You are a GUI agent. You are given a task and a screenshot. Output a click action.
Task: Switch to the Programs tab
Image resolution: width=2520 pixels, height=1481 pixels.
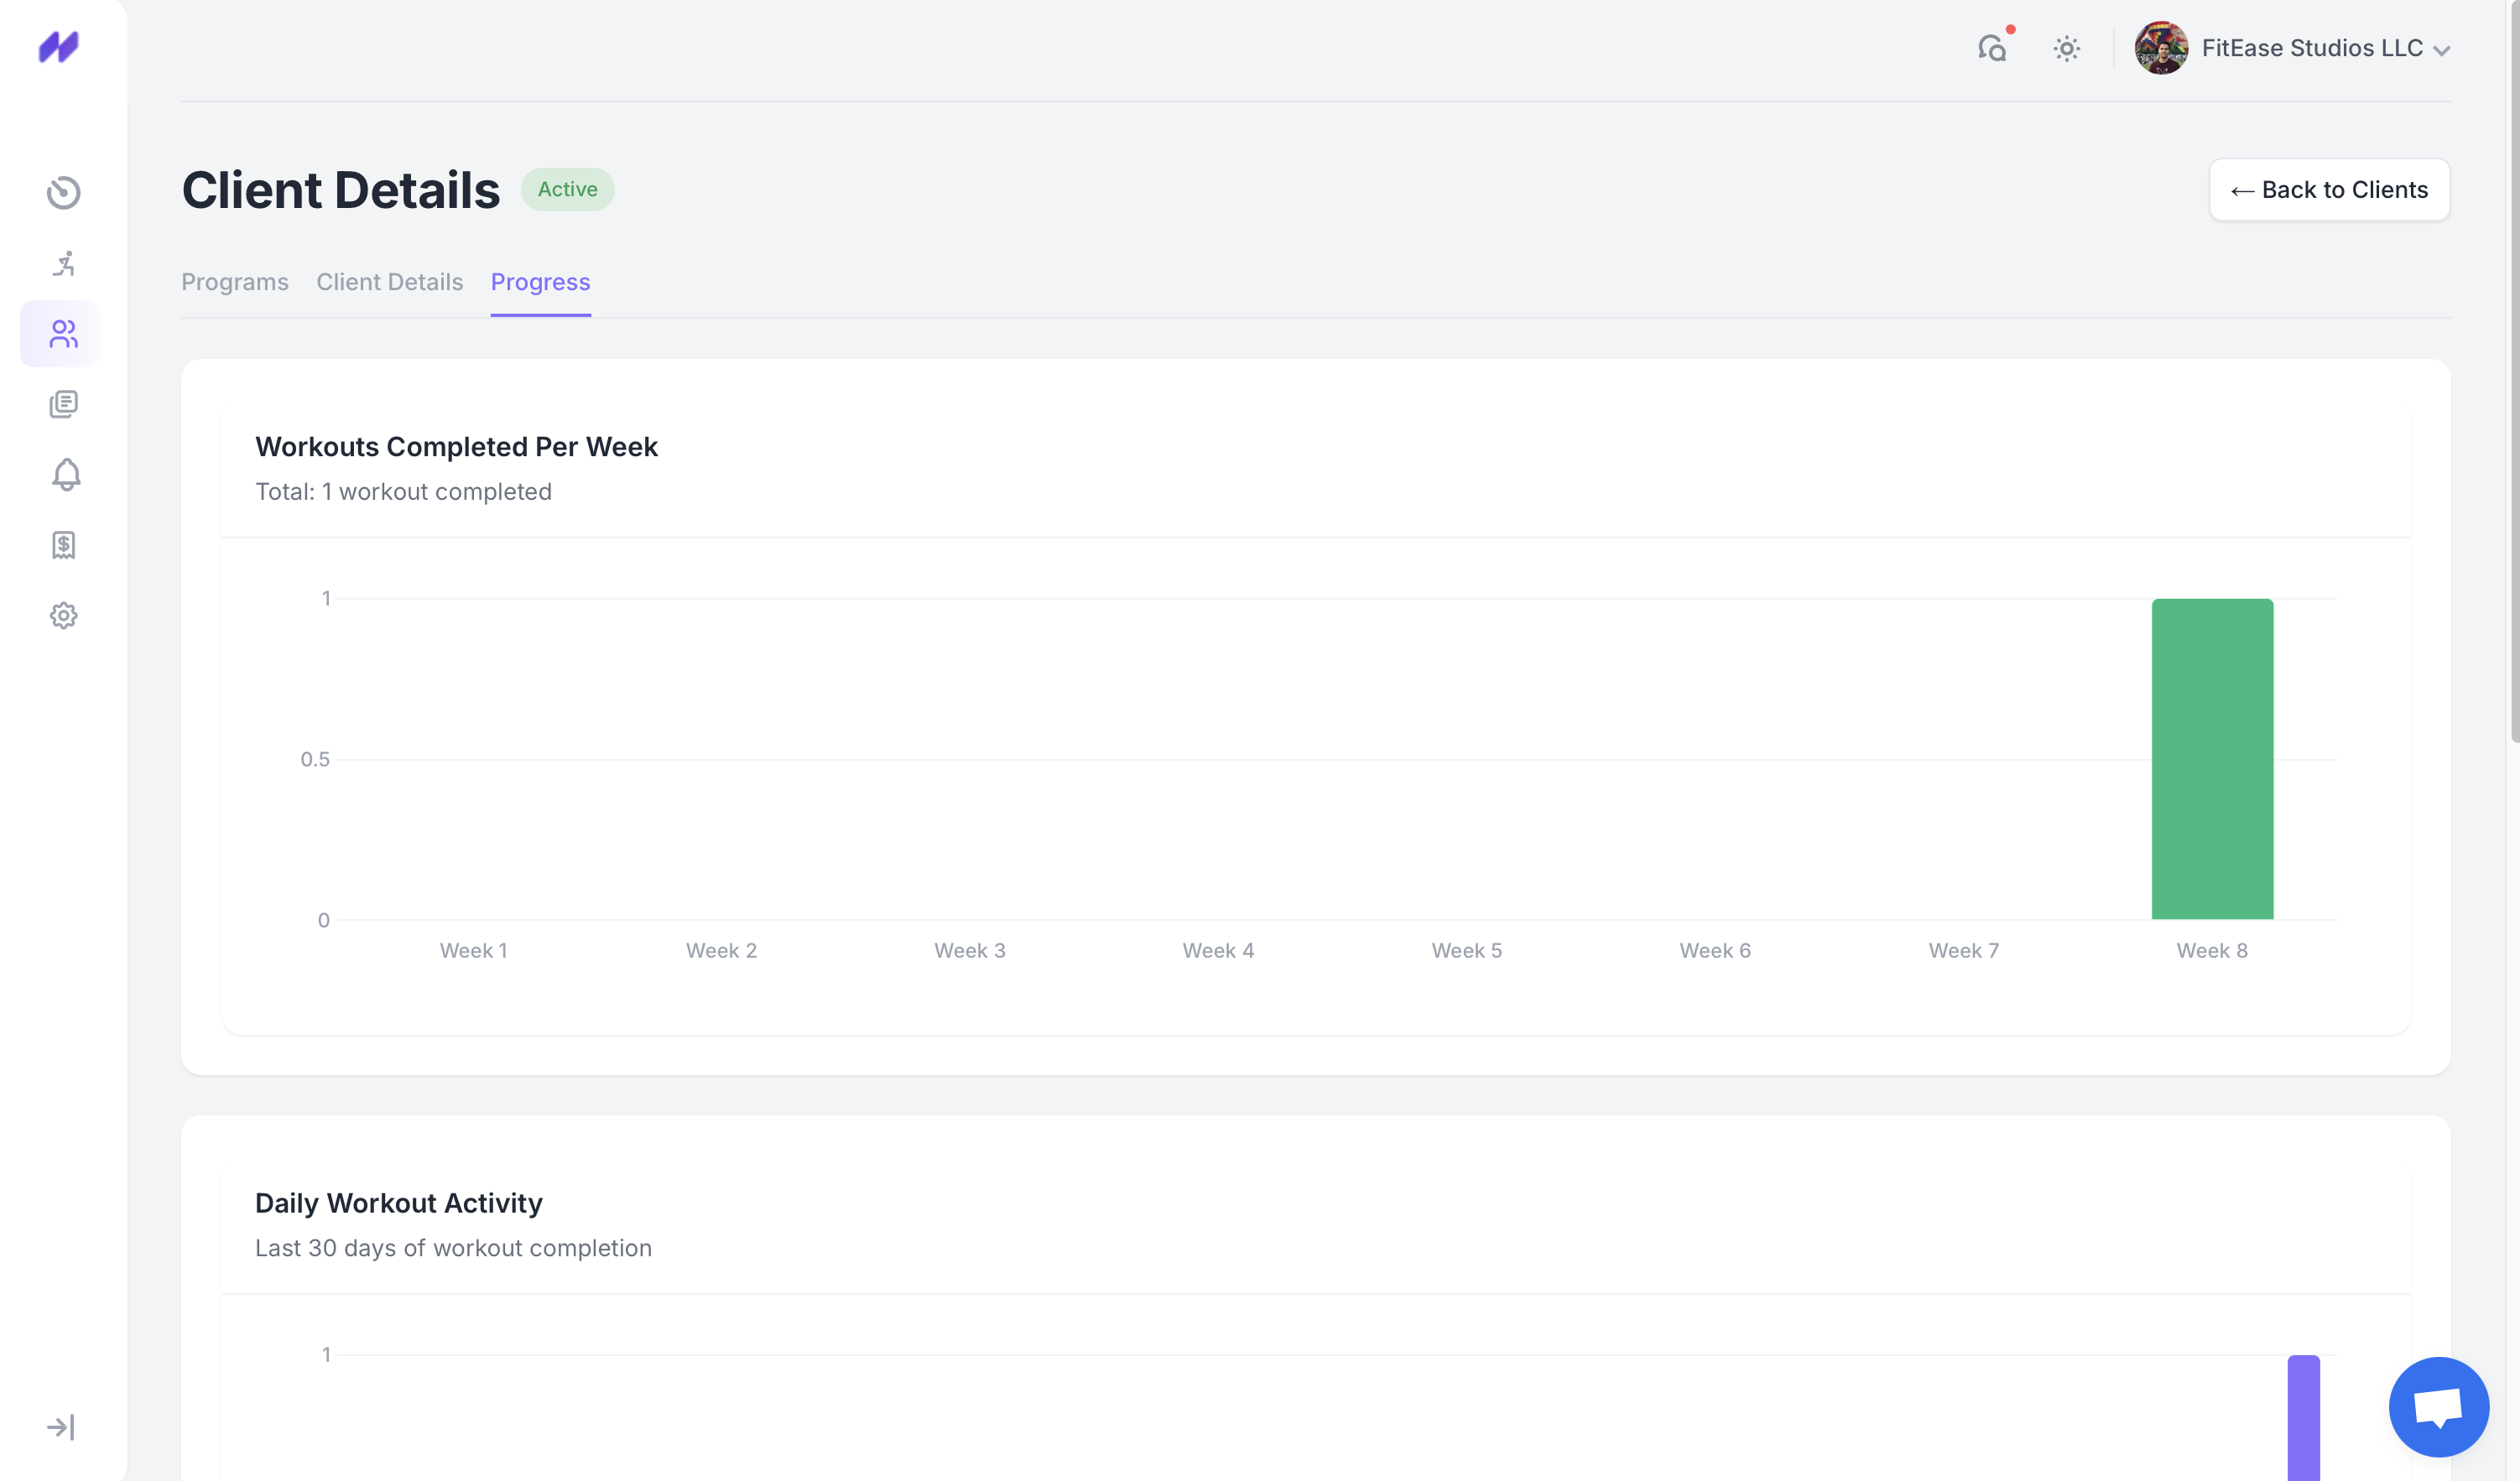click(x=234, y=282)
